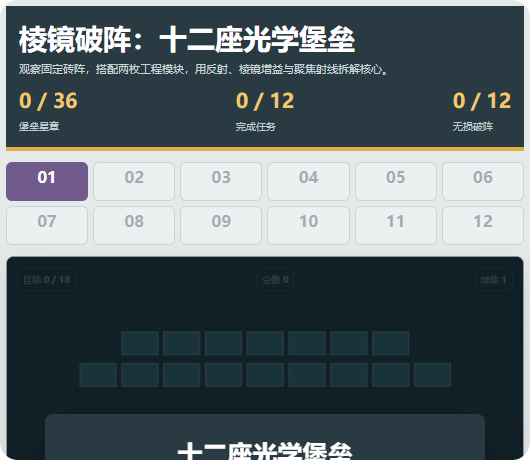Pick level 08

[134, 225]
